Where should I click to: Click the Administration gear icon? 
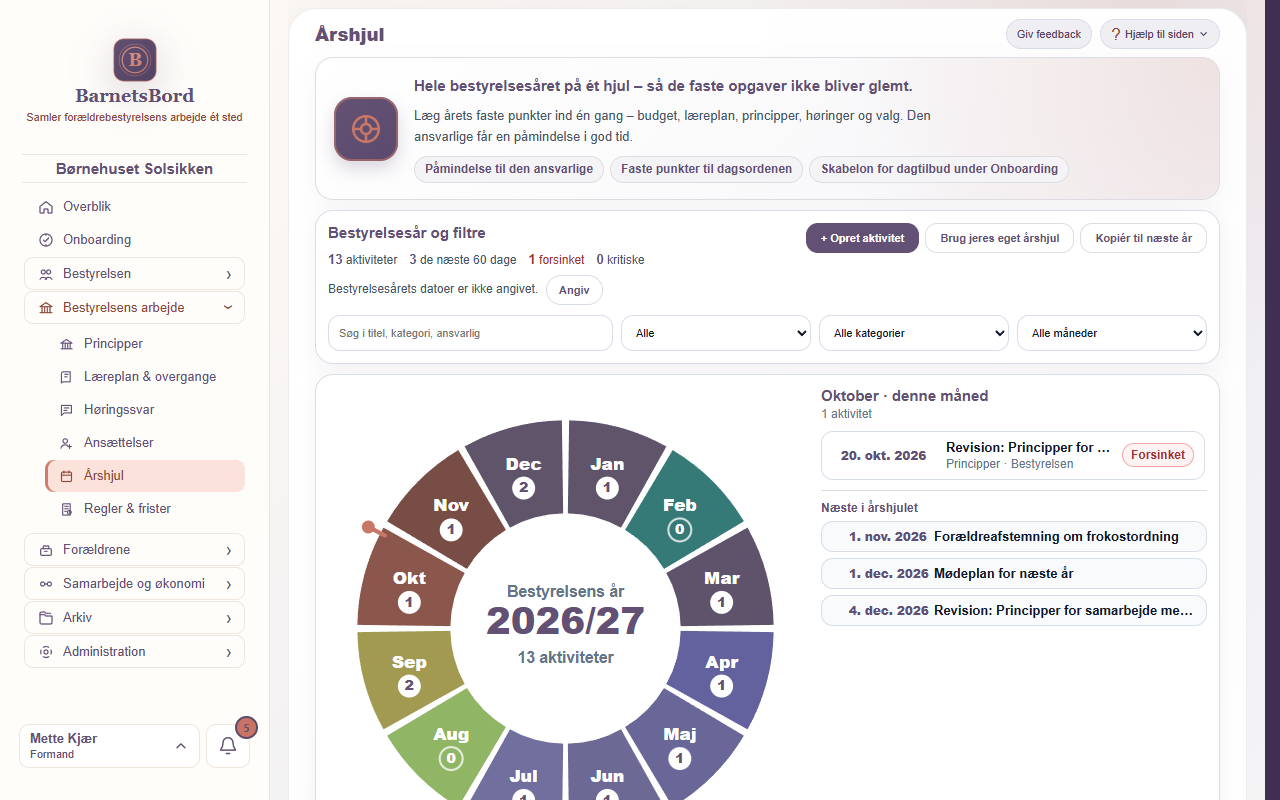coord(45,652)
